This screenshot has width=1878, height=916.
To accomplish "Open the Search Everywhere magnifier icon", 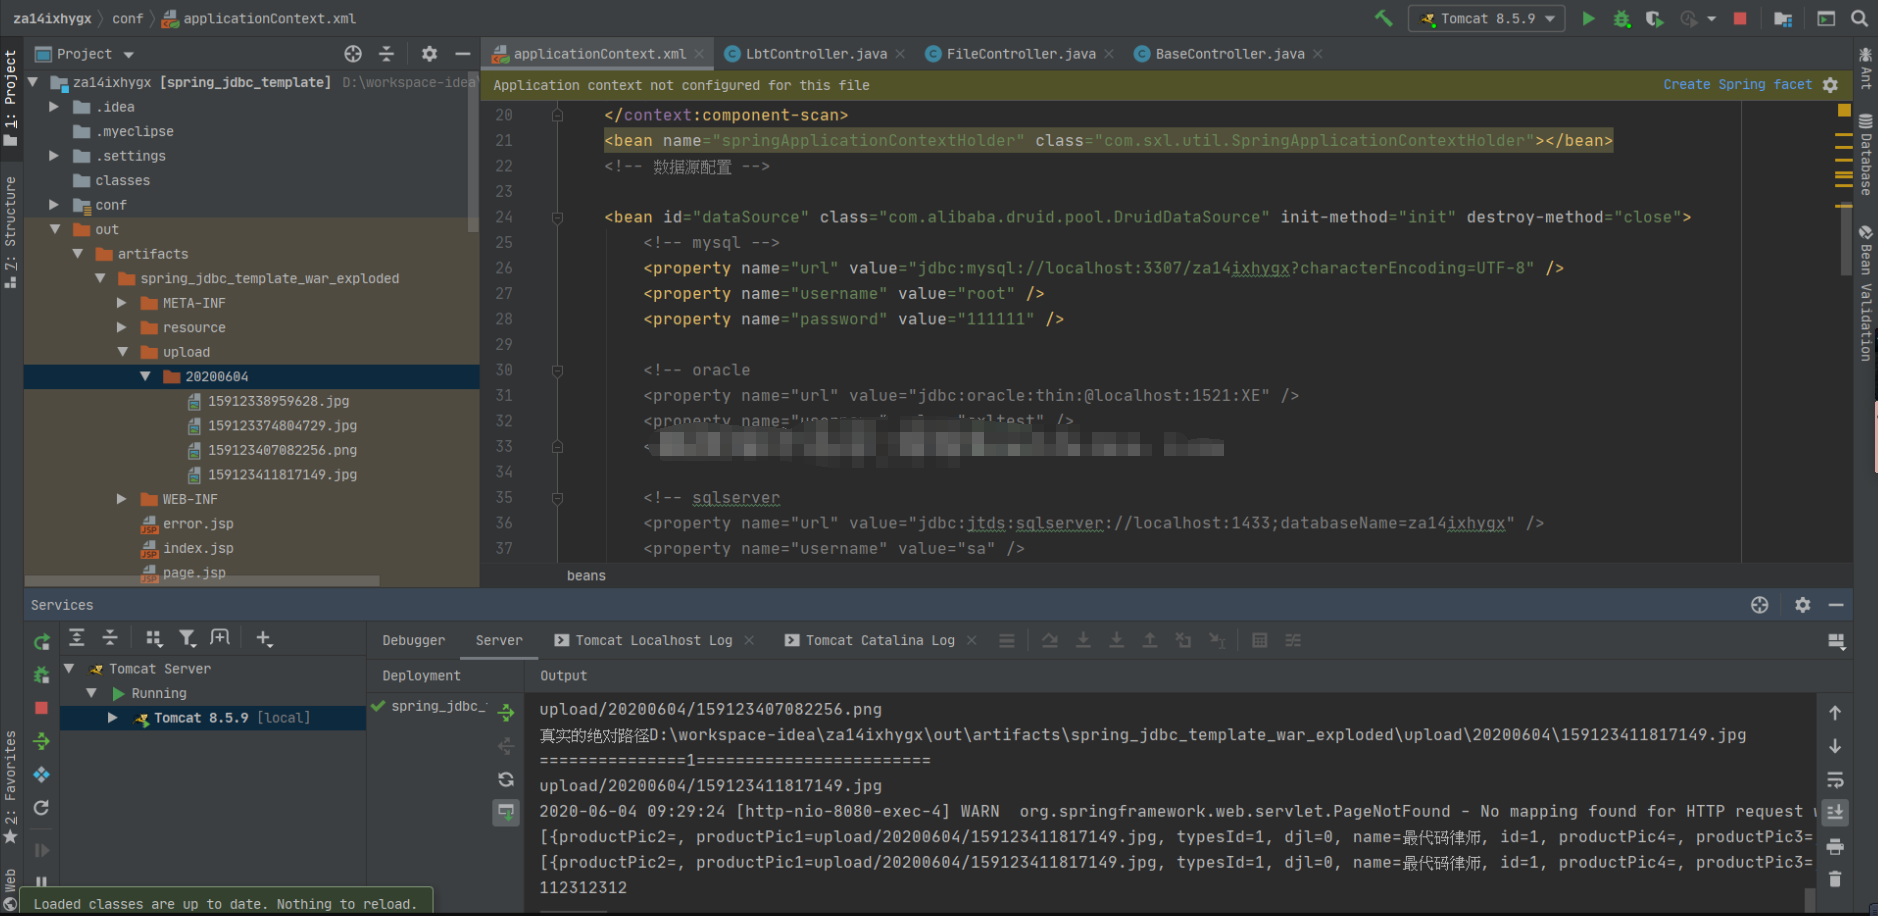I will point(1859,18).
